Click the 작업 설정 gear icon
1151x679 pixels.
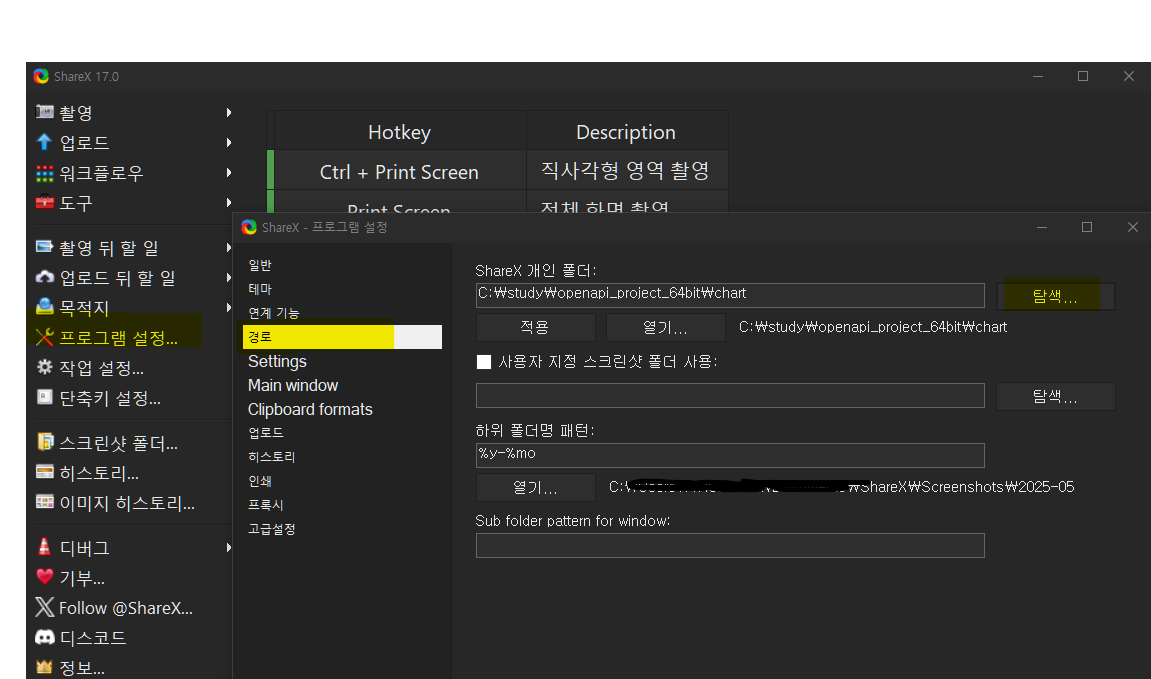point(45,367)
